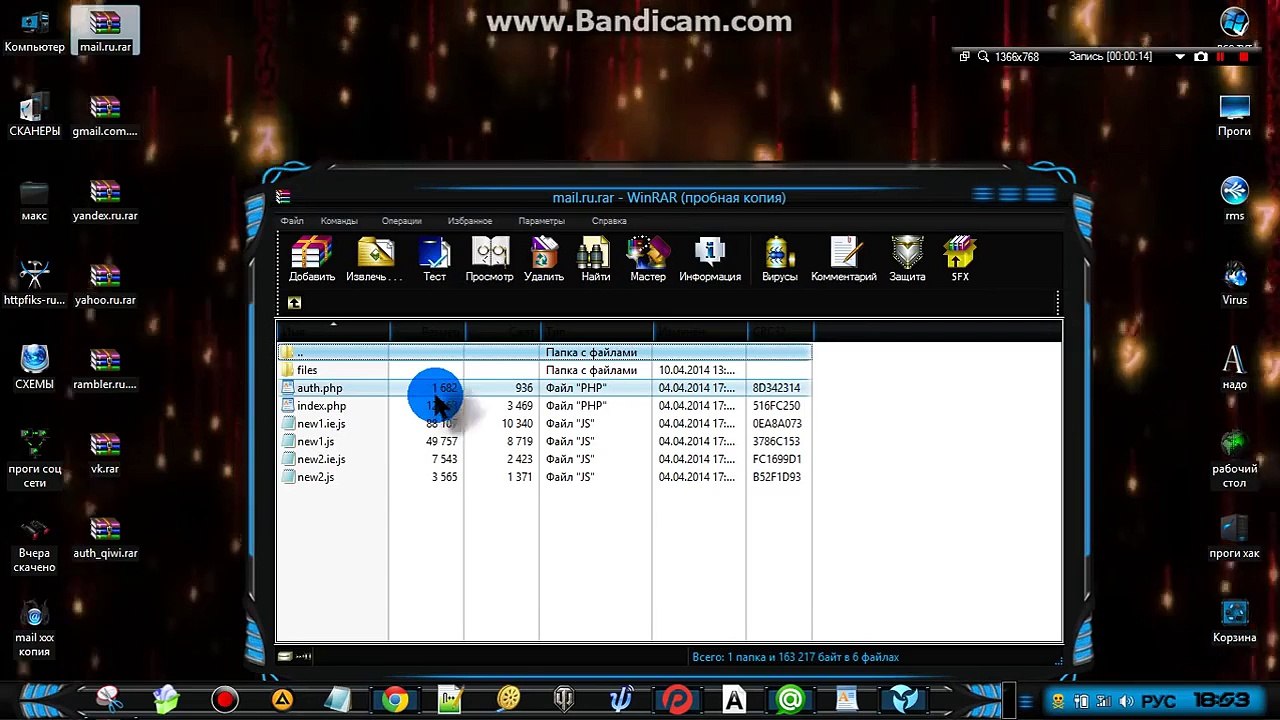The height and width of the screenshot is (720, 1280).
Task: Select the auth.php file
Action: 544,388
